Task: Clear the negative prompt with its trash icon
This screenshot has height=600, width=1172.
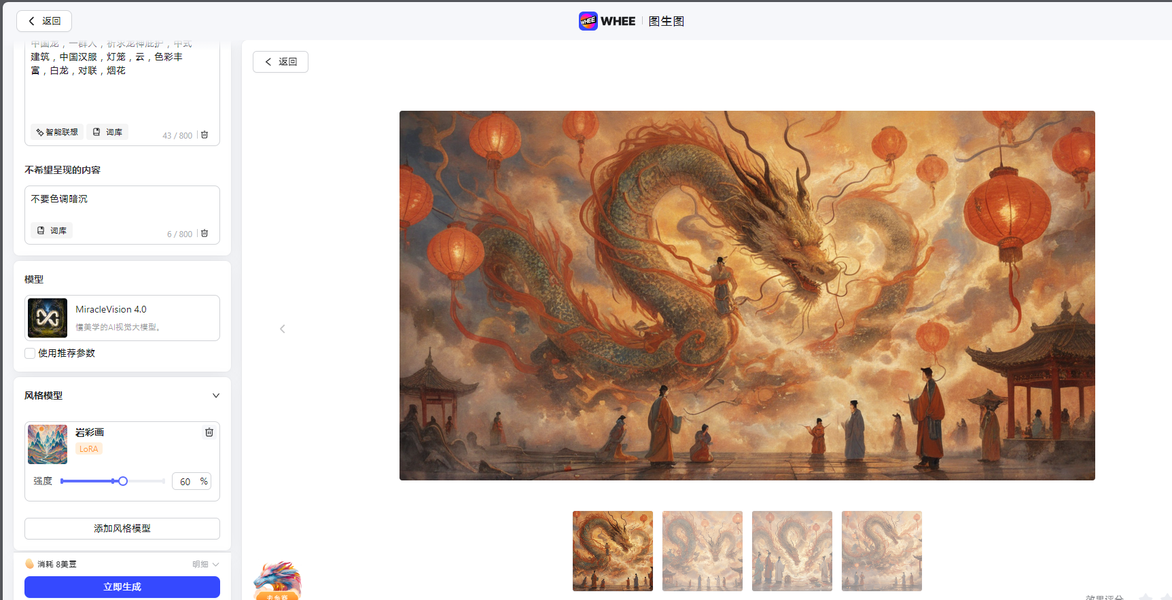Action: click(205, 234)
